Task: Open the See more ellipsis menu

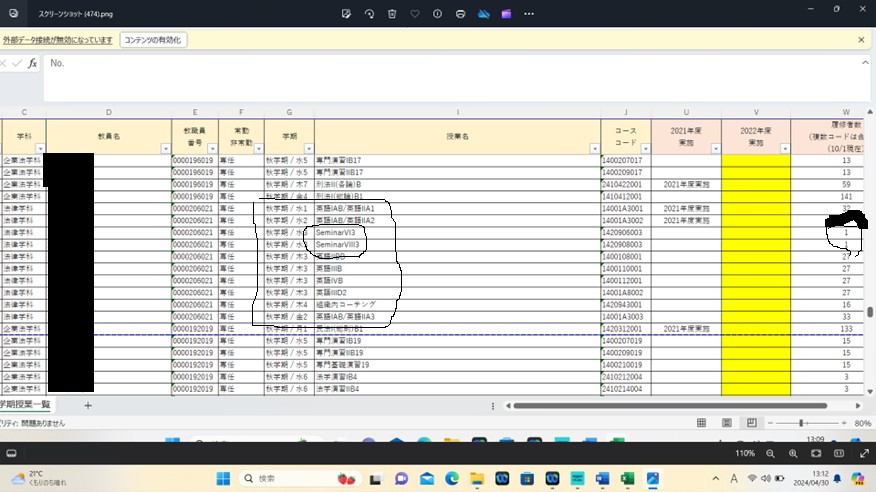Action: pyautogui.click(x=529, y=14)
